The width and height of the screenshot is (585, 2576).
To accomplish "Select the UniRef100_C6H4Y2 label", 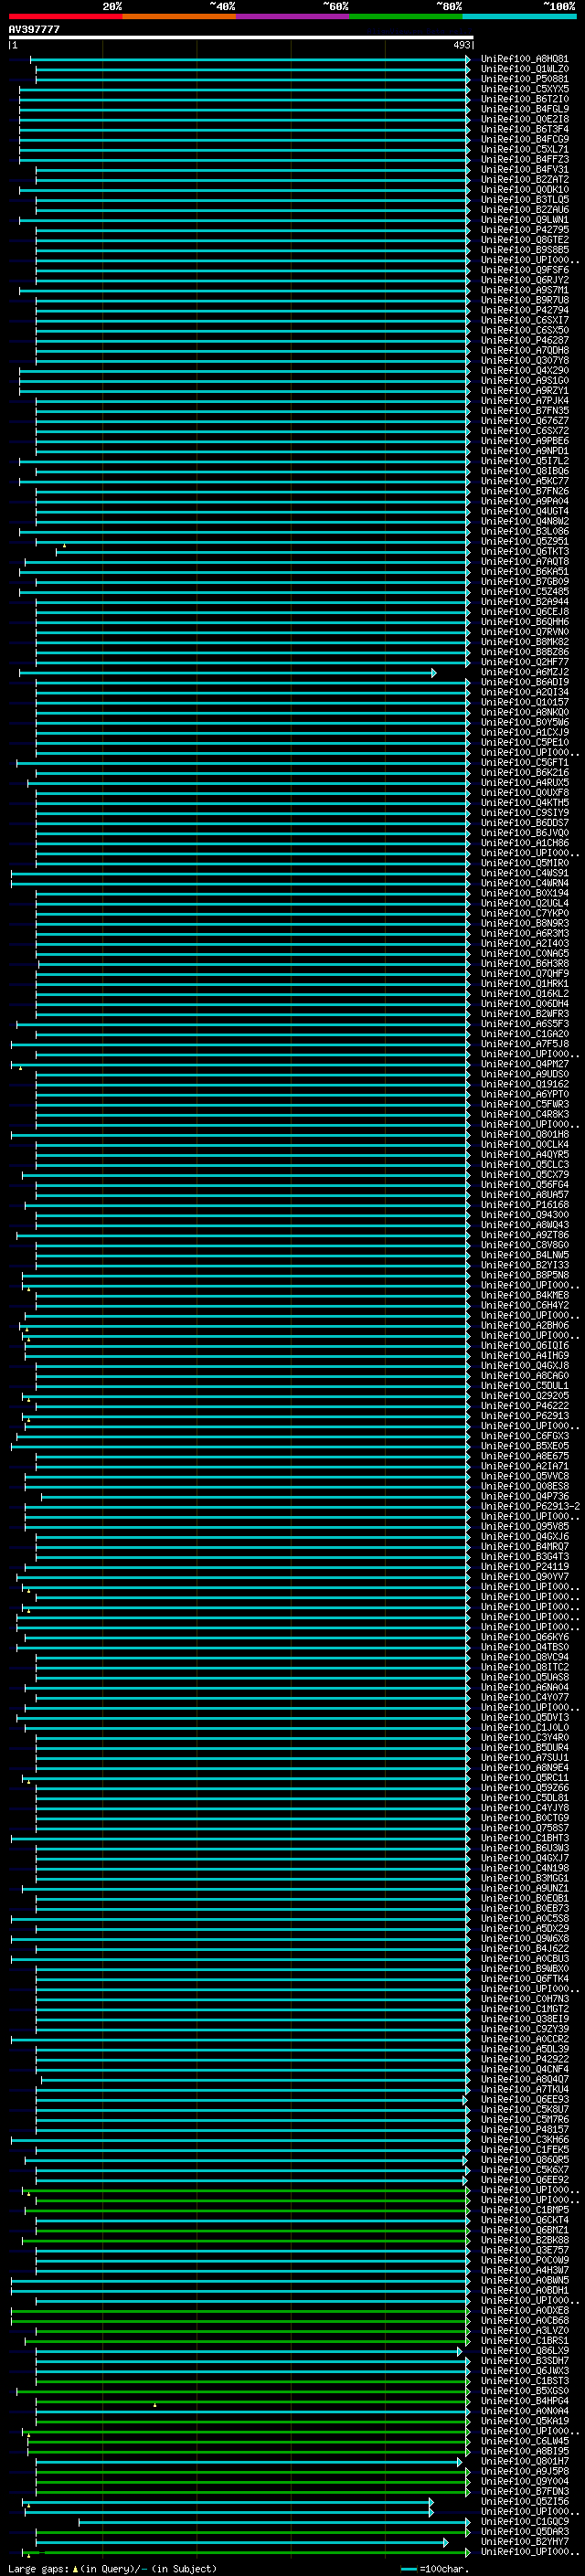I will 525,1305.
